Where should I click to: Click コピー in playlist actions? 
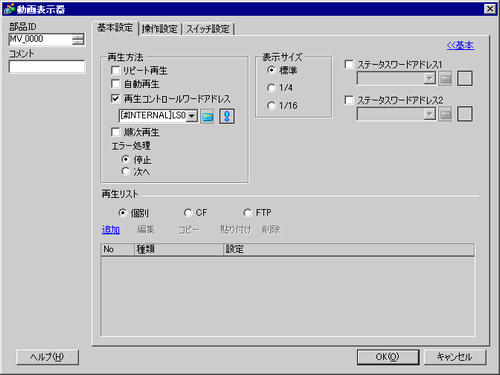point(189,230)
